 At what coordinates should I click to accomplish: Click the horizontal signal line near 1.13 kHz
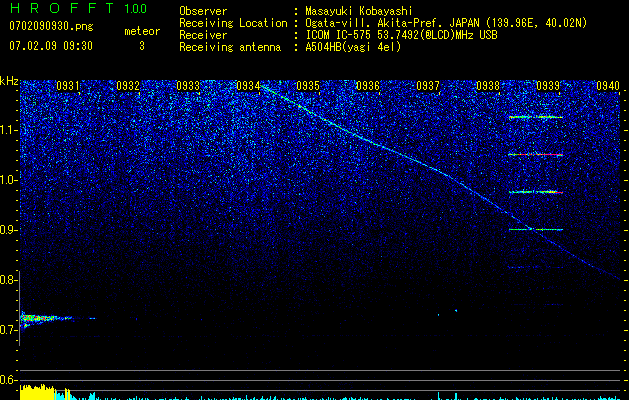pyautogui.click(x=536, y=117)
